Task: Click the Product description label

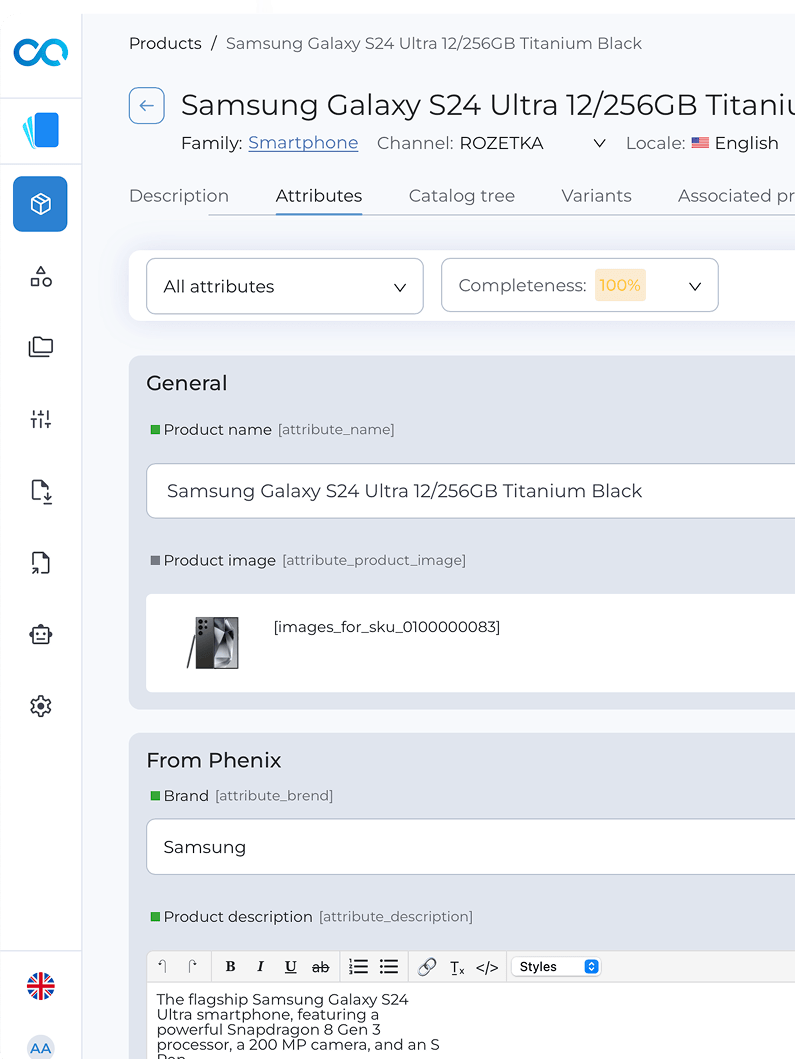Action: point(238,916)
